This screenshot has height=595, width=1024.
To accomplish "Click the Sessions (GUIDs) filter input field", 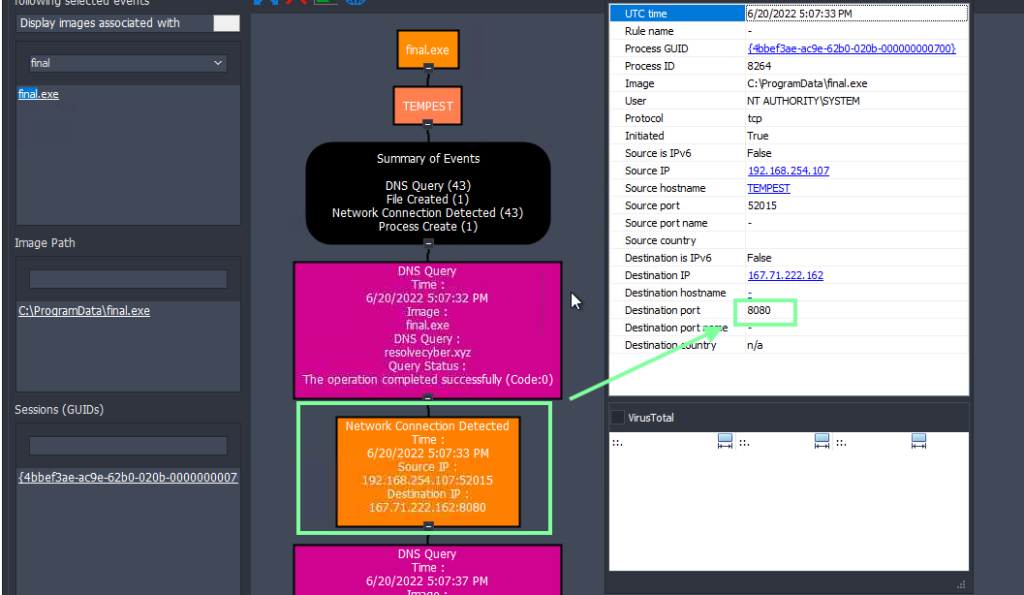I will (x=128, y=445).
